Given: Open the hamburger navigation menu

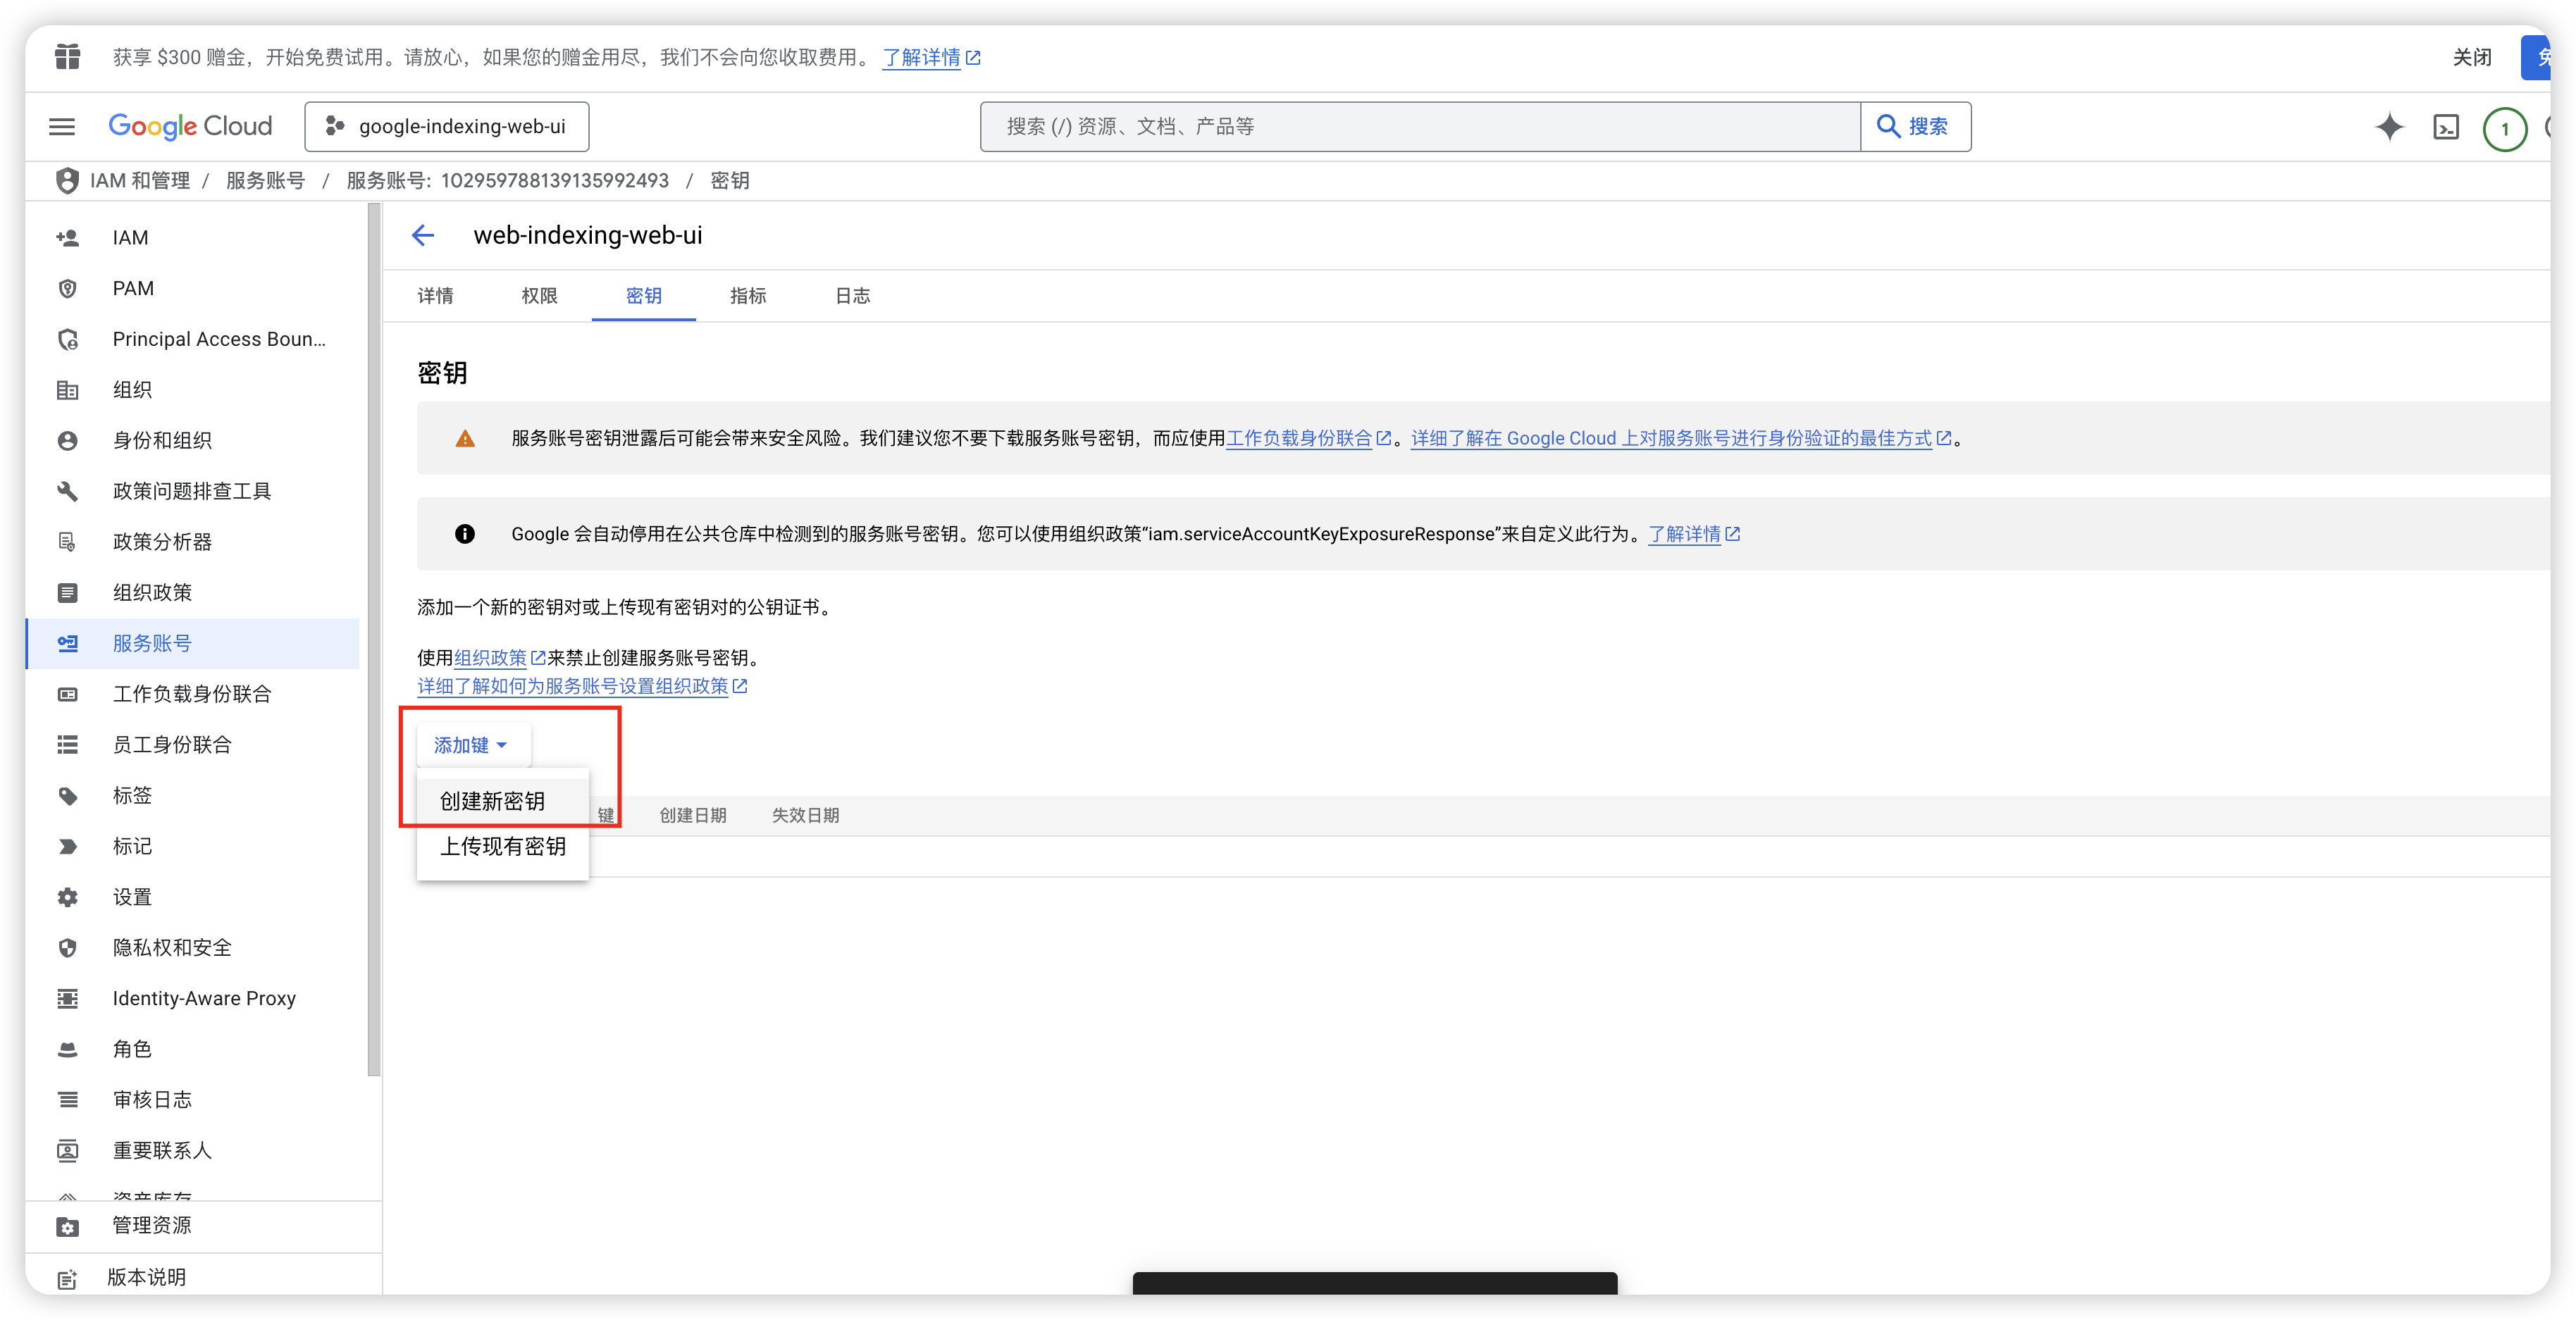Looking at the screenshot, I should (x=62, y=126).
